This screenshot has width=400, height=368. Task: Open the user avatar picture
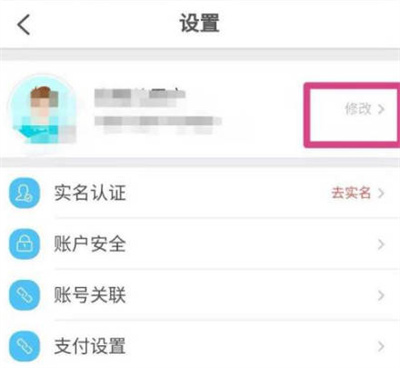tap(43, 110)
